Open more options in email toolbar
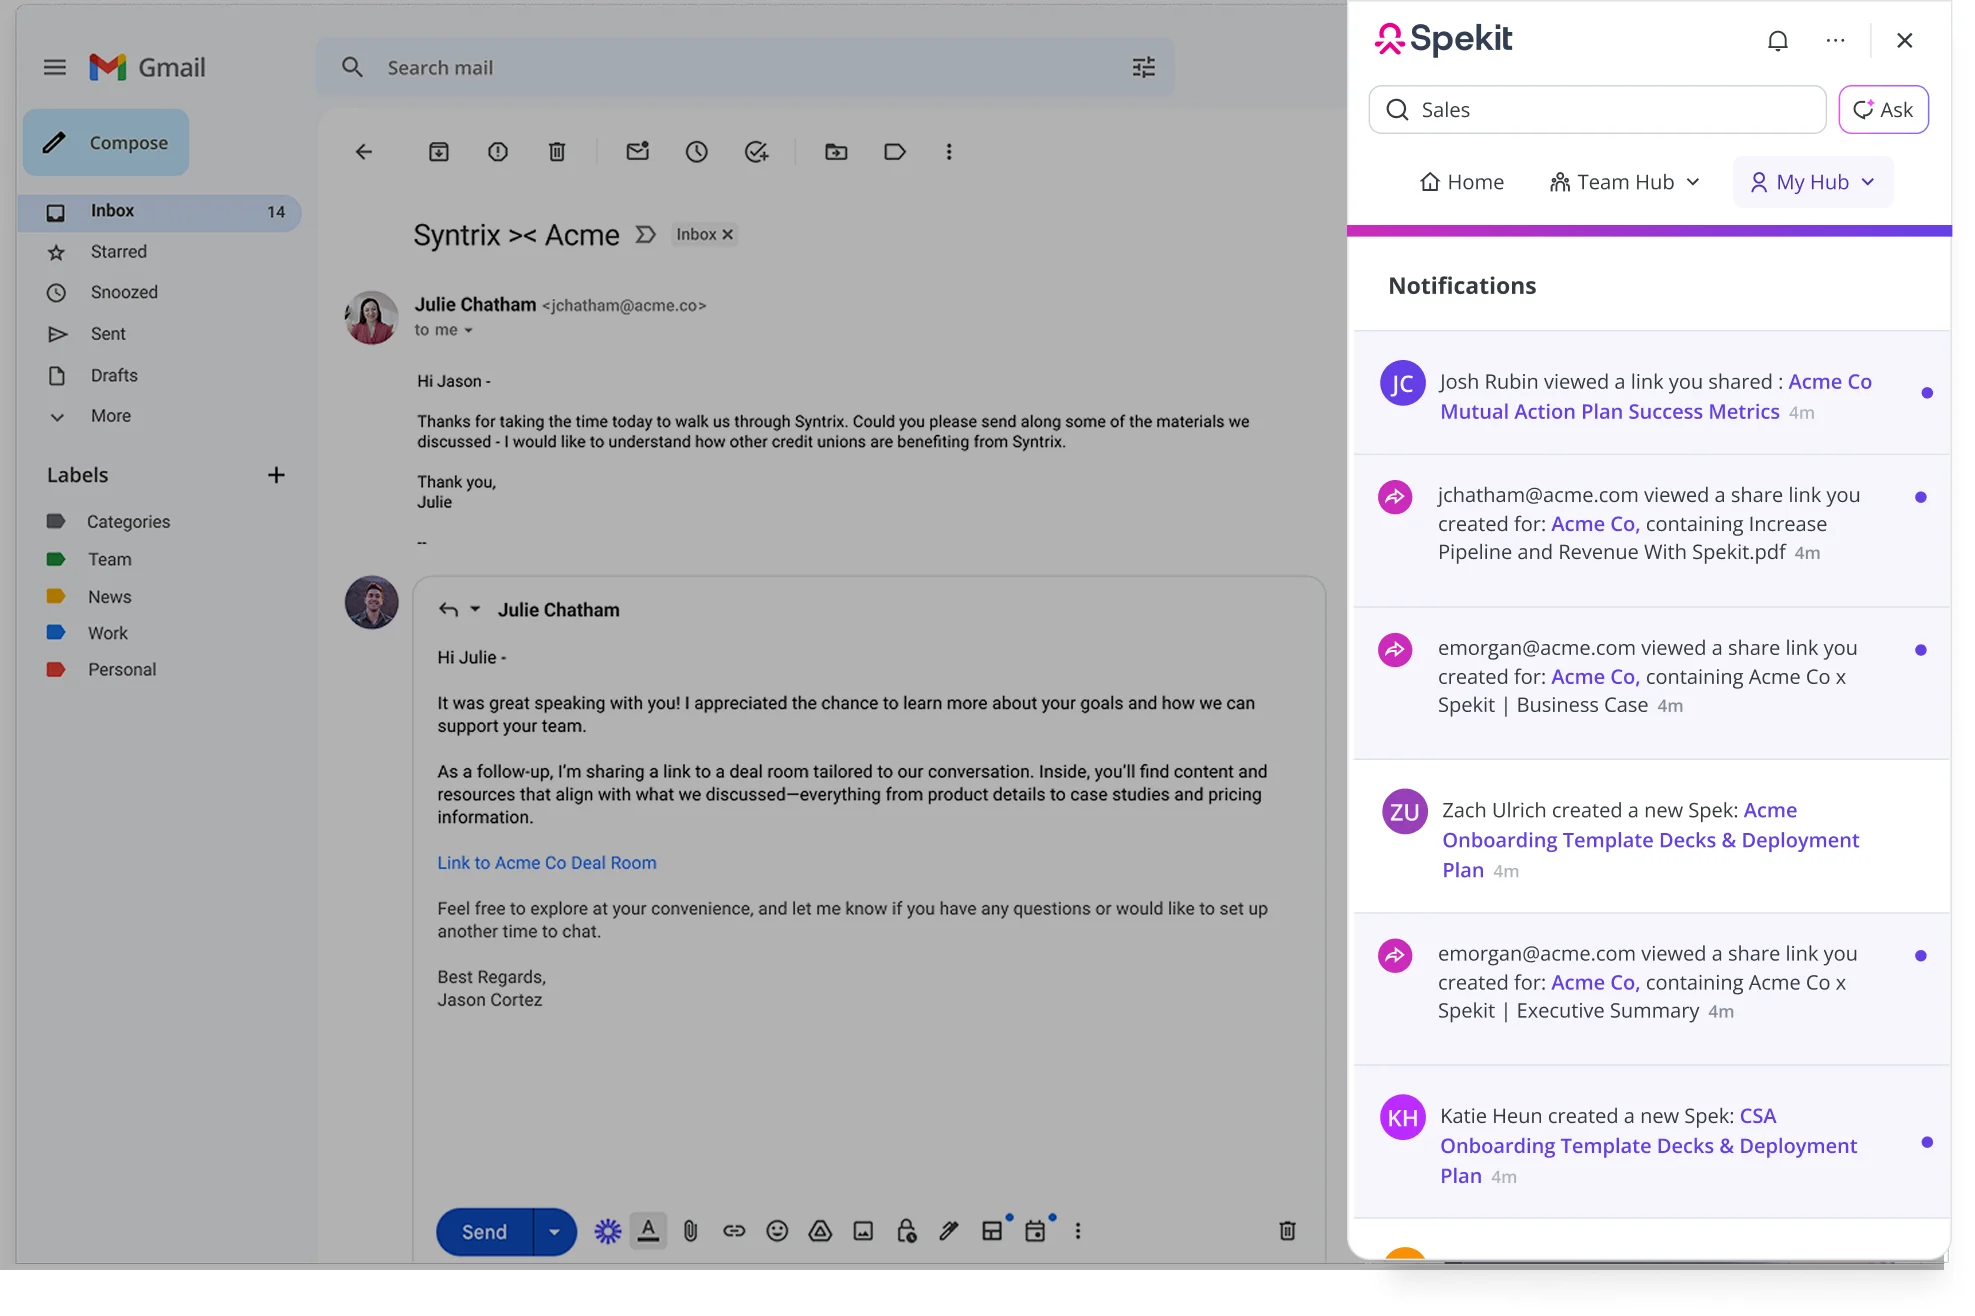 (x=949, y=152)
